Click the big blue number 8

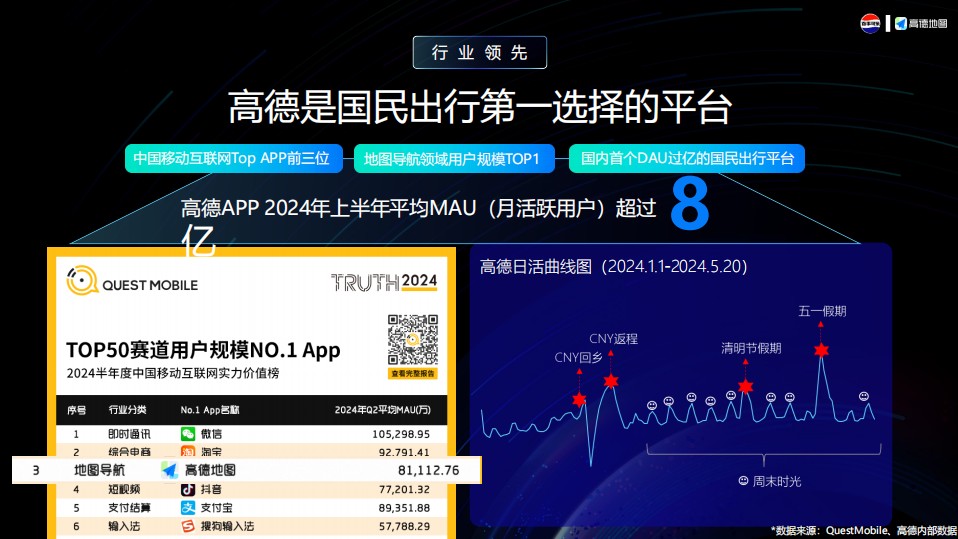click(x=690, y=204)
